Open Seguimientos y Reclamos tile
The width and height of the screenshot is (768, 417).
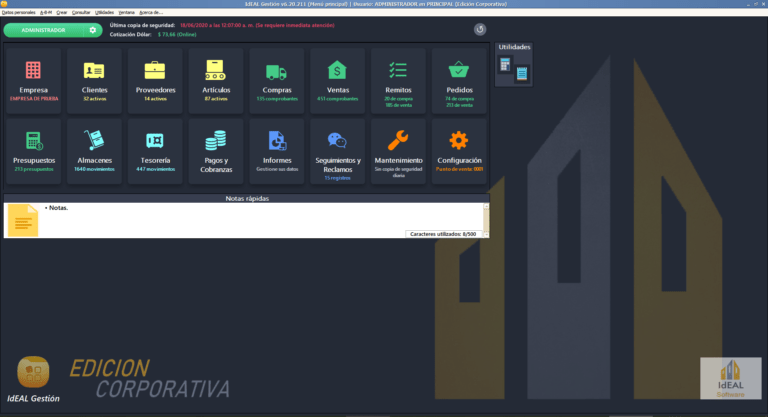click(x=337, y=151)
